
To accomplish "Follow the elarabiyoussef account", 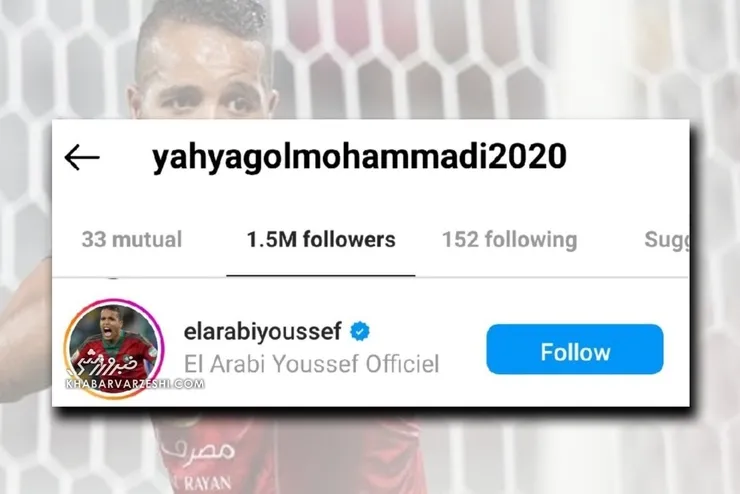I will (575, 349).
